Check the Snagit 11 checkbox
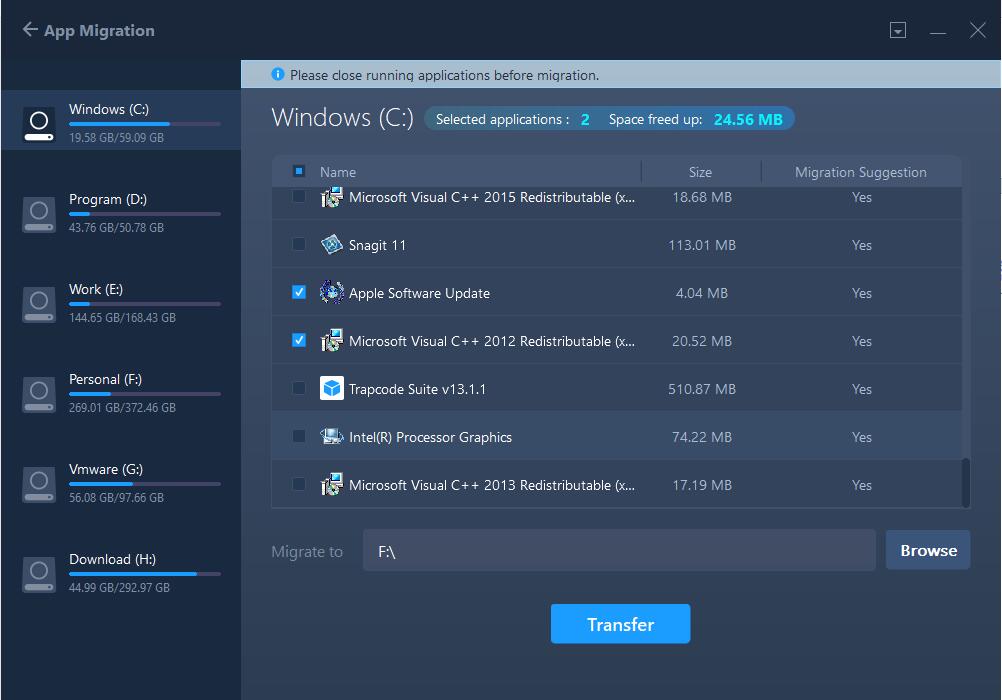The image size is (1002, 700). (299, 245)
